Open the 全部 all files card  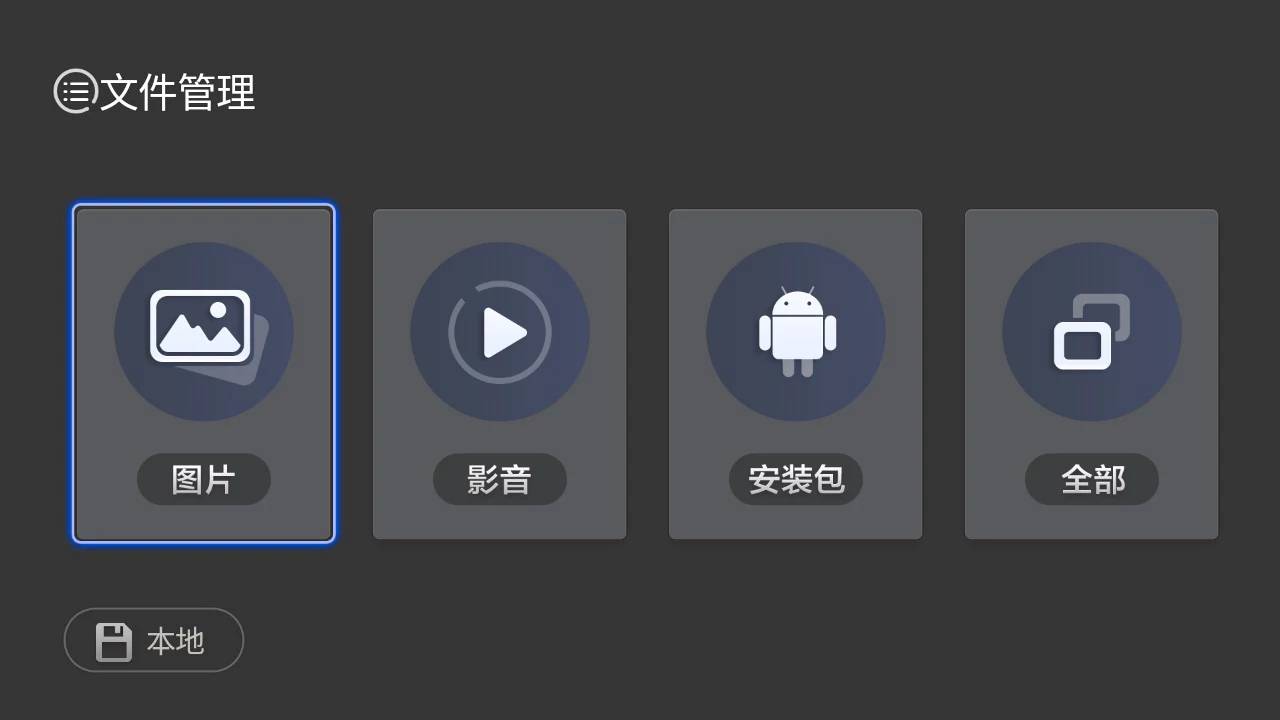pos(1092,374)
